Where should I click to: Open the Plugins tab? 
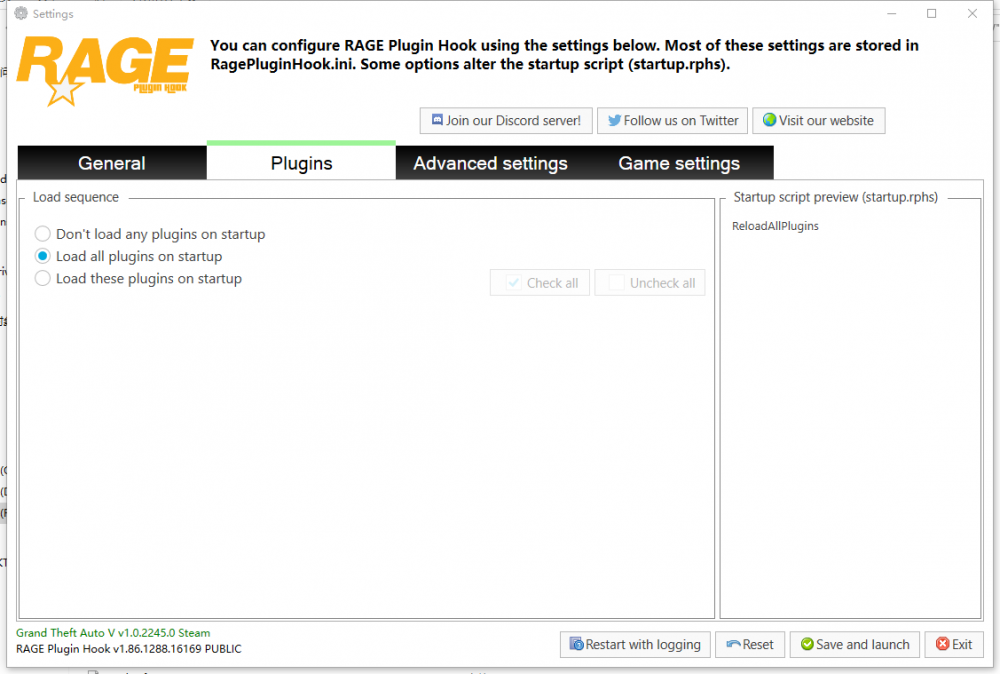click(x=301, y=163)
